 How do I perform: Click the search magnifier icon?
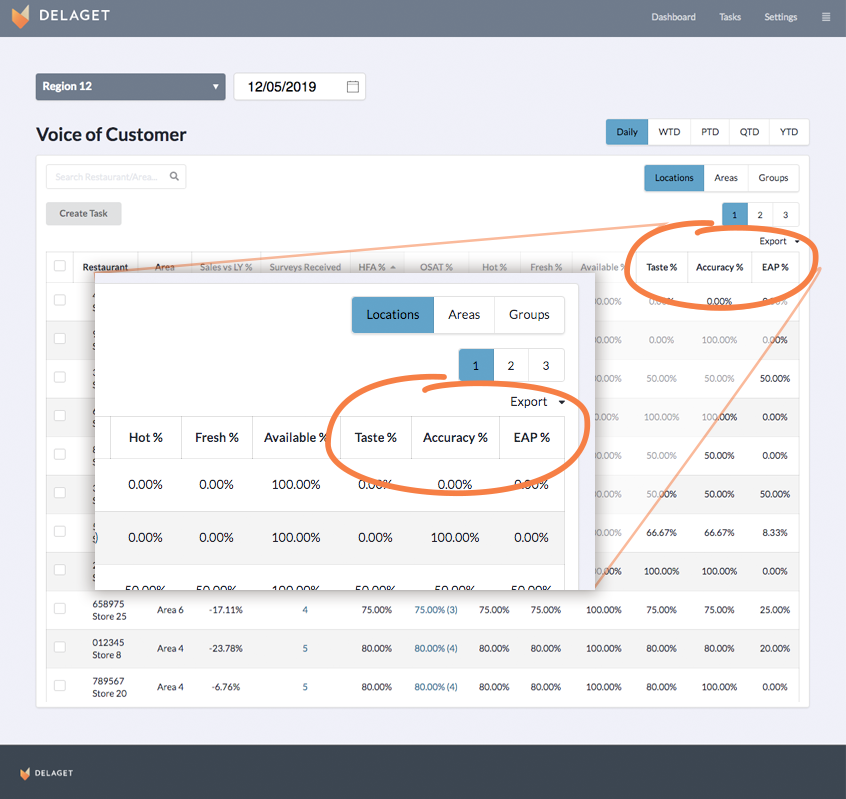point(174,177)
